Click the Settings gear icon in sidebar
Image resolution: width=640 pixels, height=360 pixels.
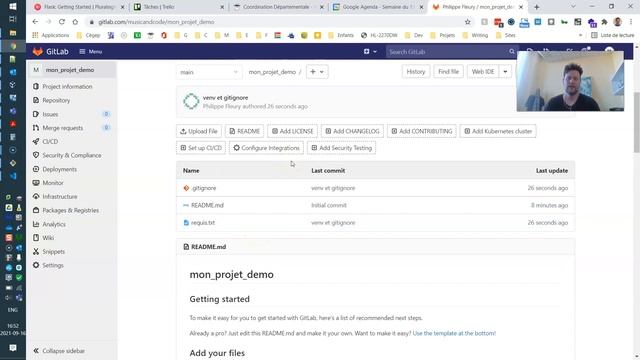(36, 265)
